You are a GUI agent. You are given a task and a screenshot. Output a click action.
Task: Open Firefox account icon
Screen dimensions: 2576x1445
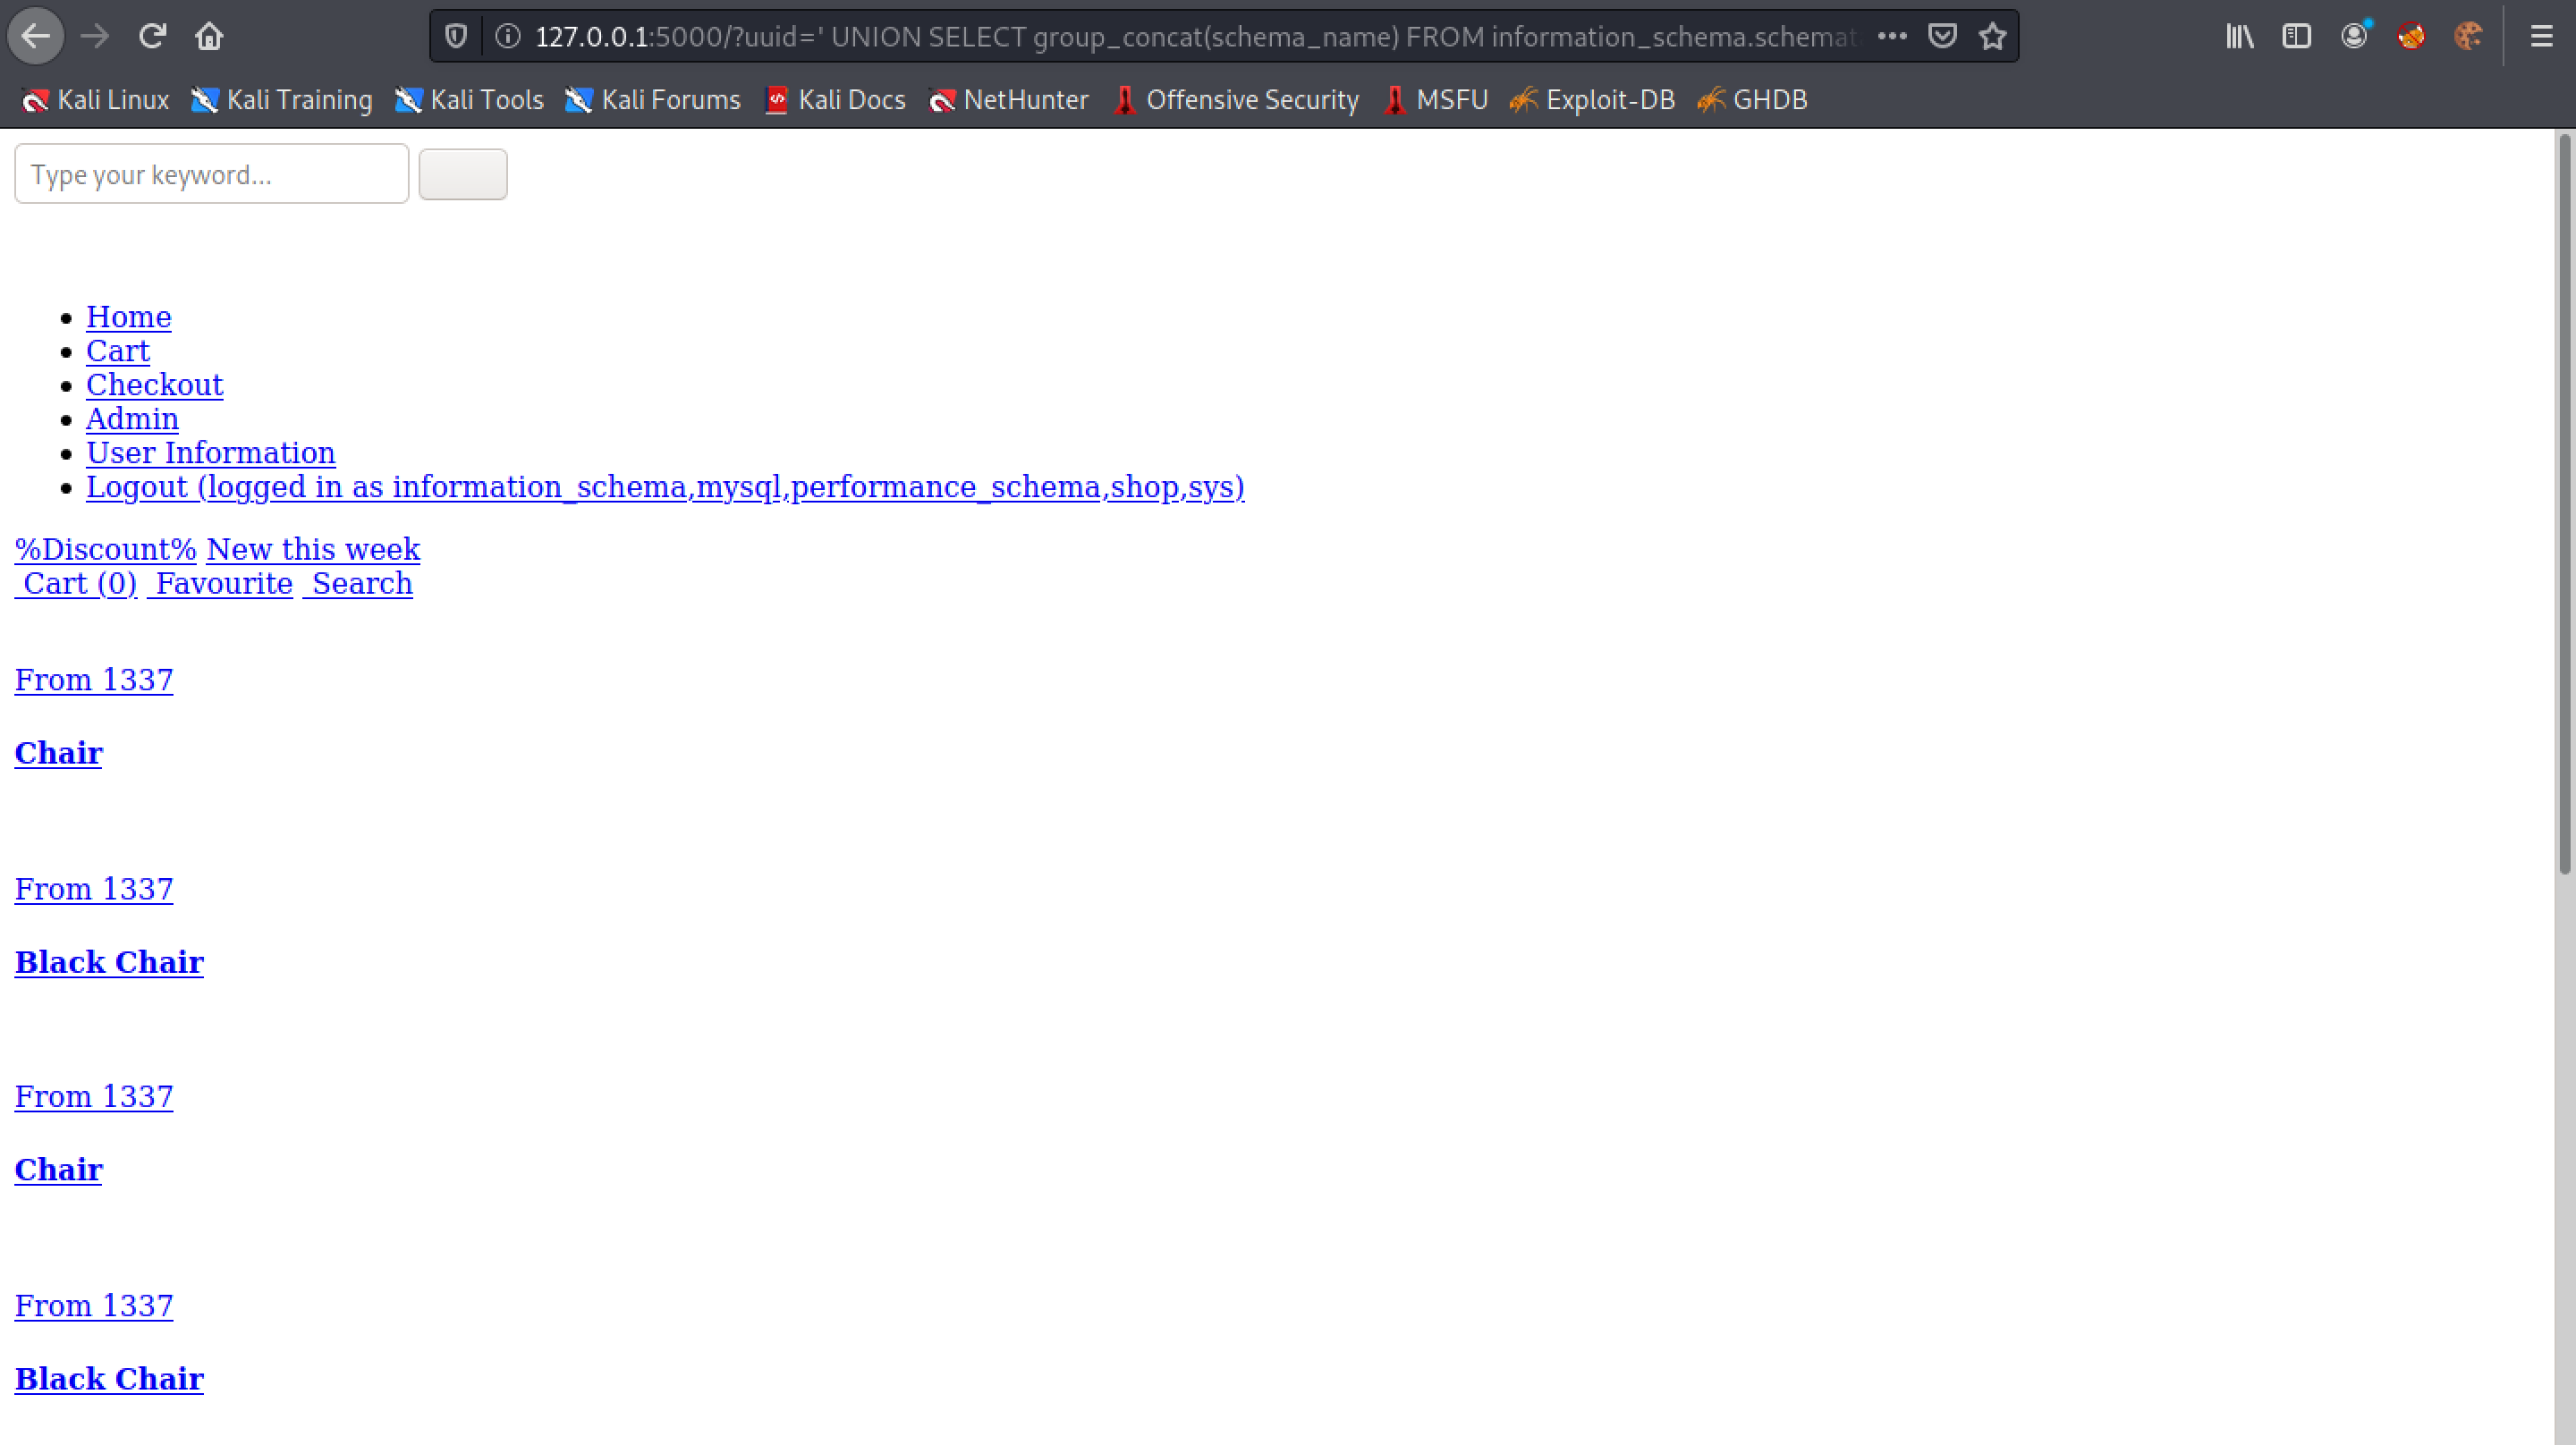point(2354,37)
